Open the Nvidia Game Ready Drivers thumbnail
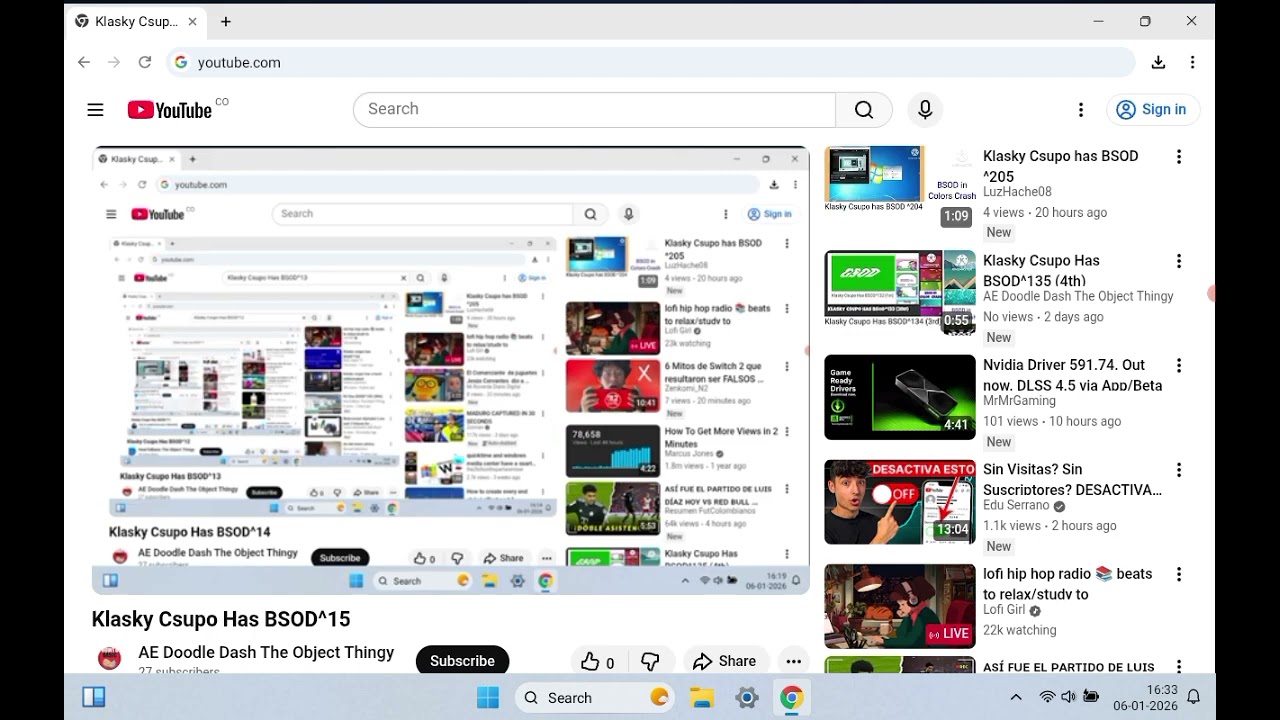Screen dimensions: 1280x720 click(x=900, y=397)
